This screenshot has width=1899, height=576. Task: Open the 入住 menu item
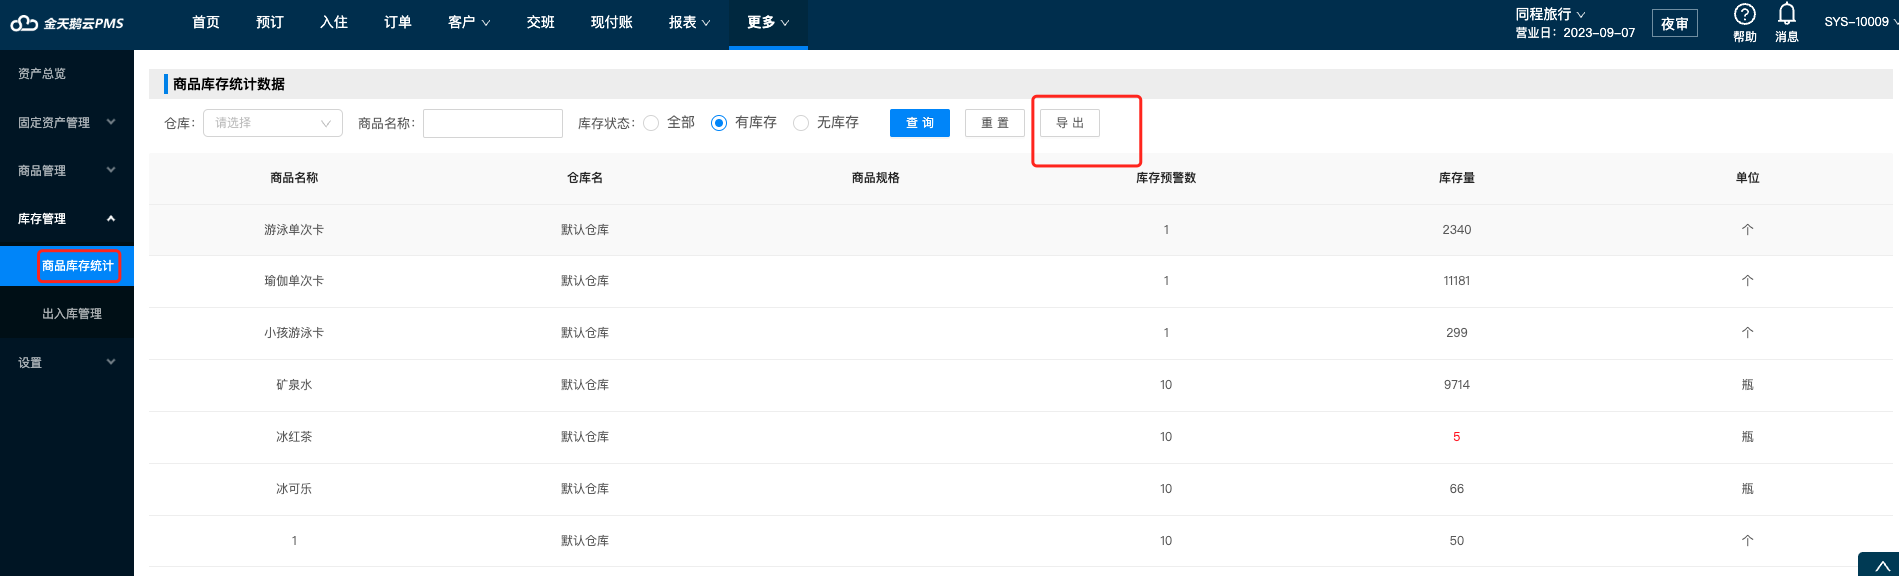pyautogui.click(x=334, y=22)
